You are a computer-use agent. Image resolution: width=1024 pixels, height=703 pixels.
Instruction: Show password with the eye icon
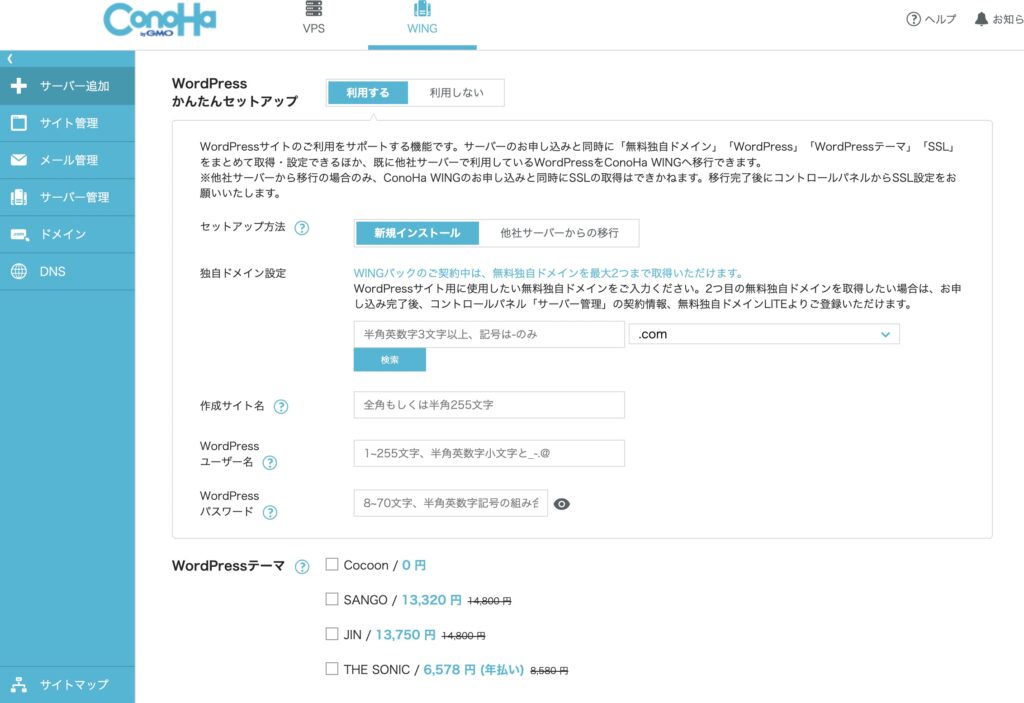pyautogui.click(x=562, y=504)
